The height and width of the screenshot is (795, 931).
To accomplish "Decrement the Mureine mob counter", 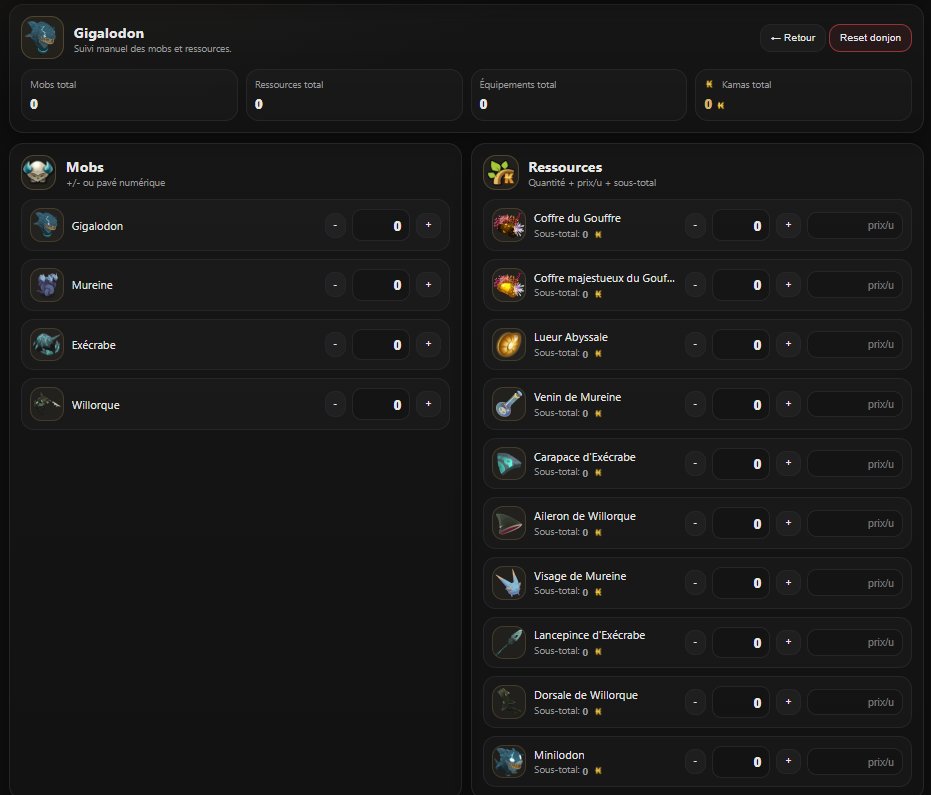I will point(335,285).
